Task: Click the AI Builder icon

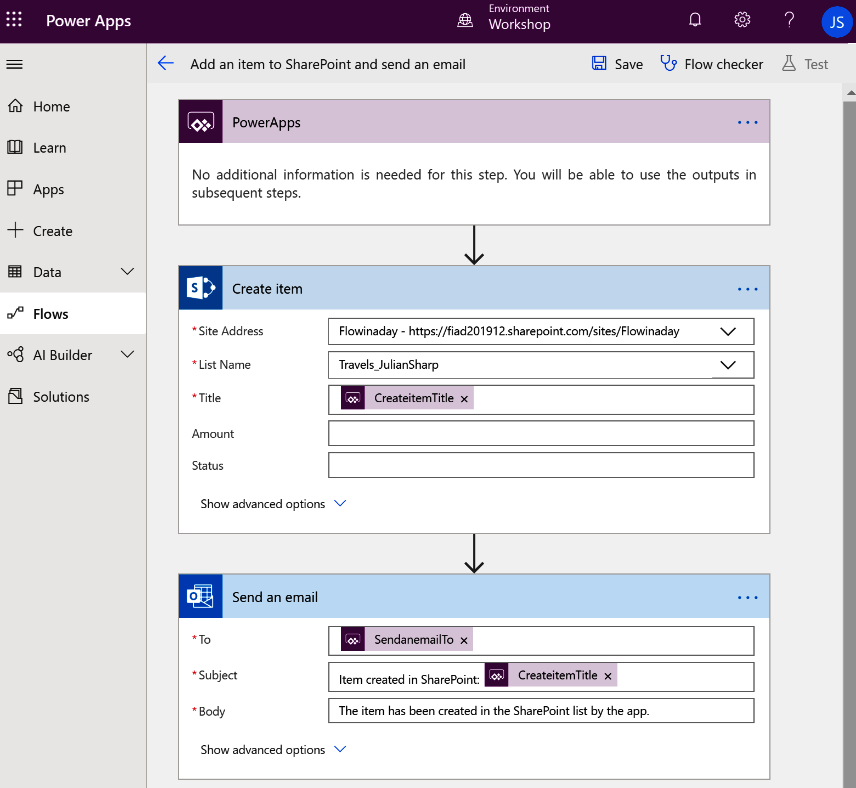Action: [15, 354]
